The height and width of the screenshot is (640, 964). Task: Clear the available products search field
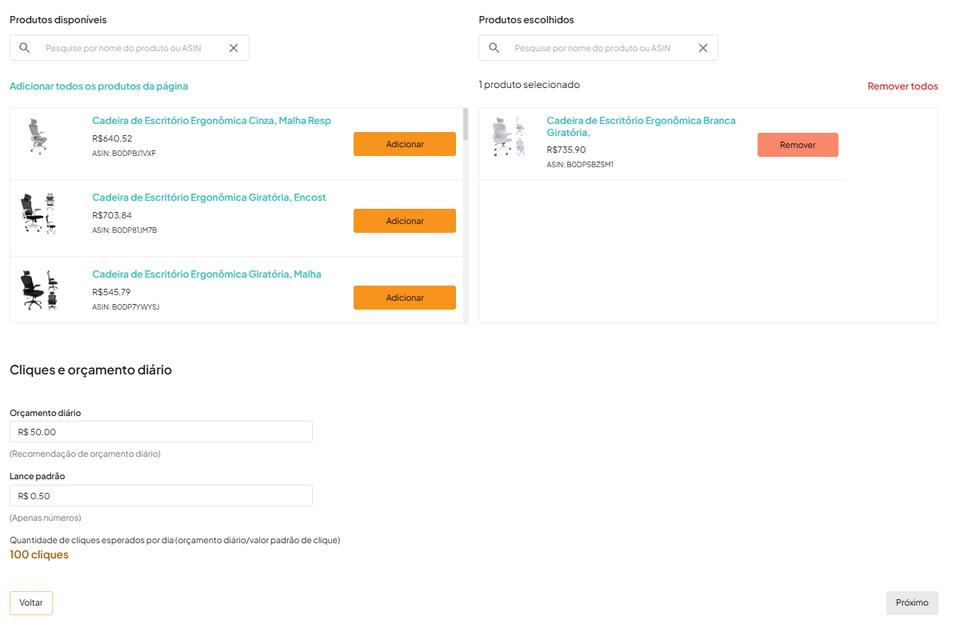pyautogui.click(x=233, y=48)
